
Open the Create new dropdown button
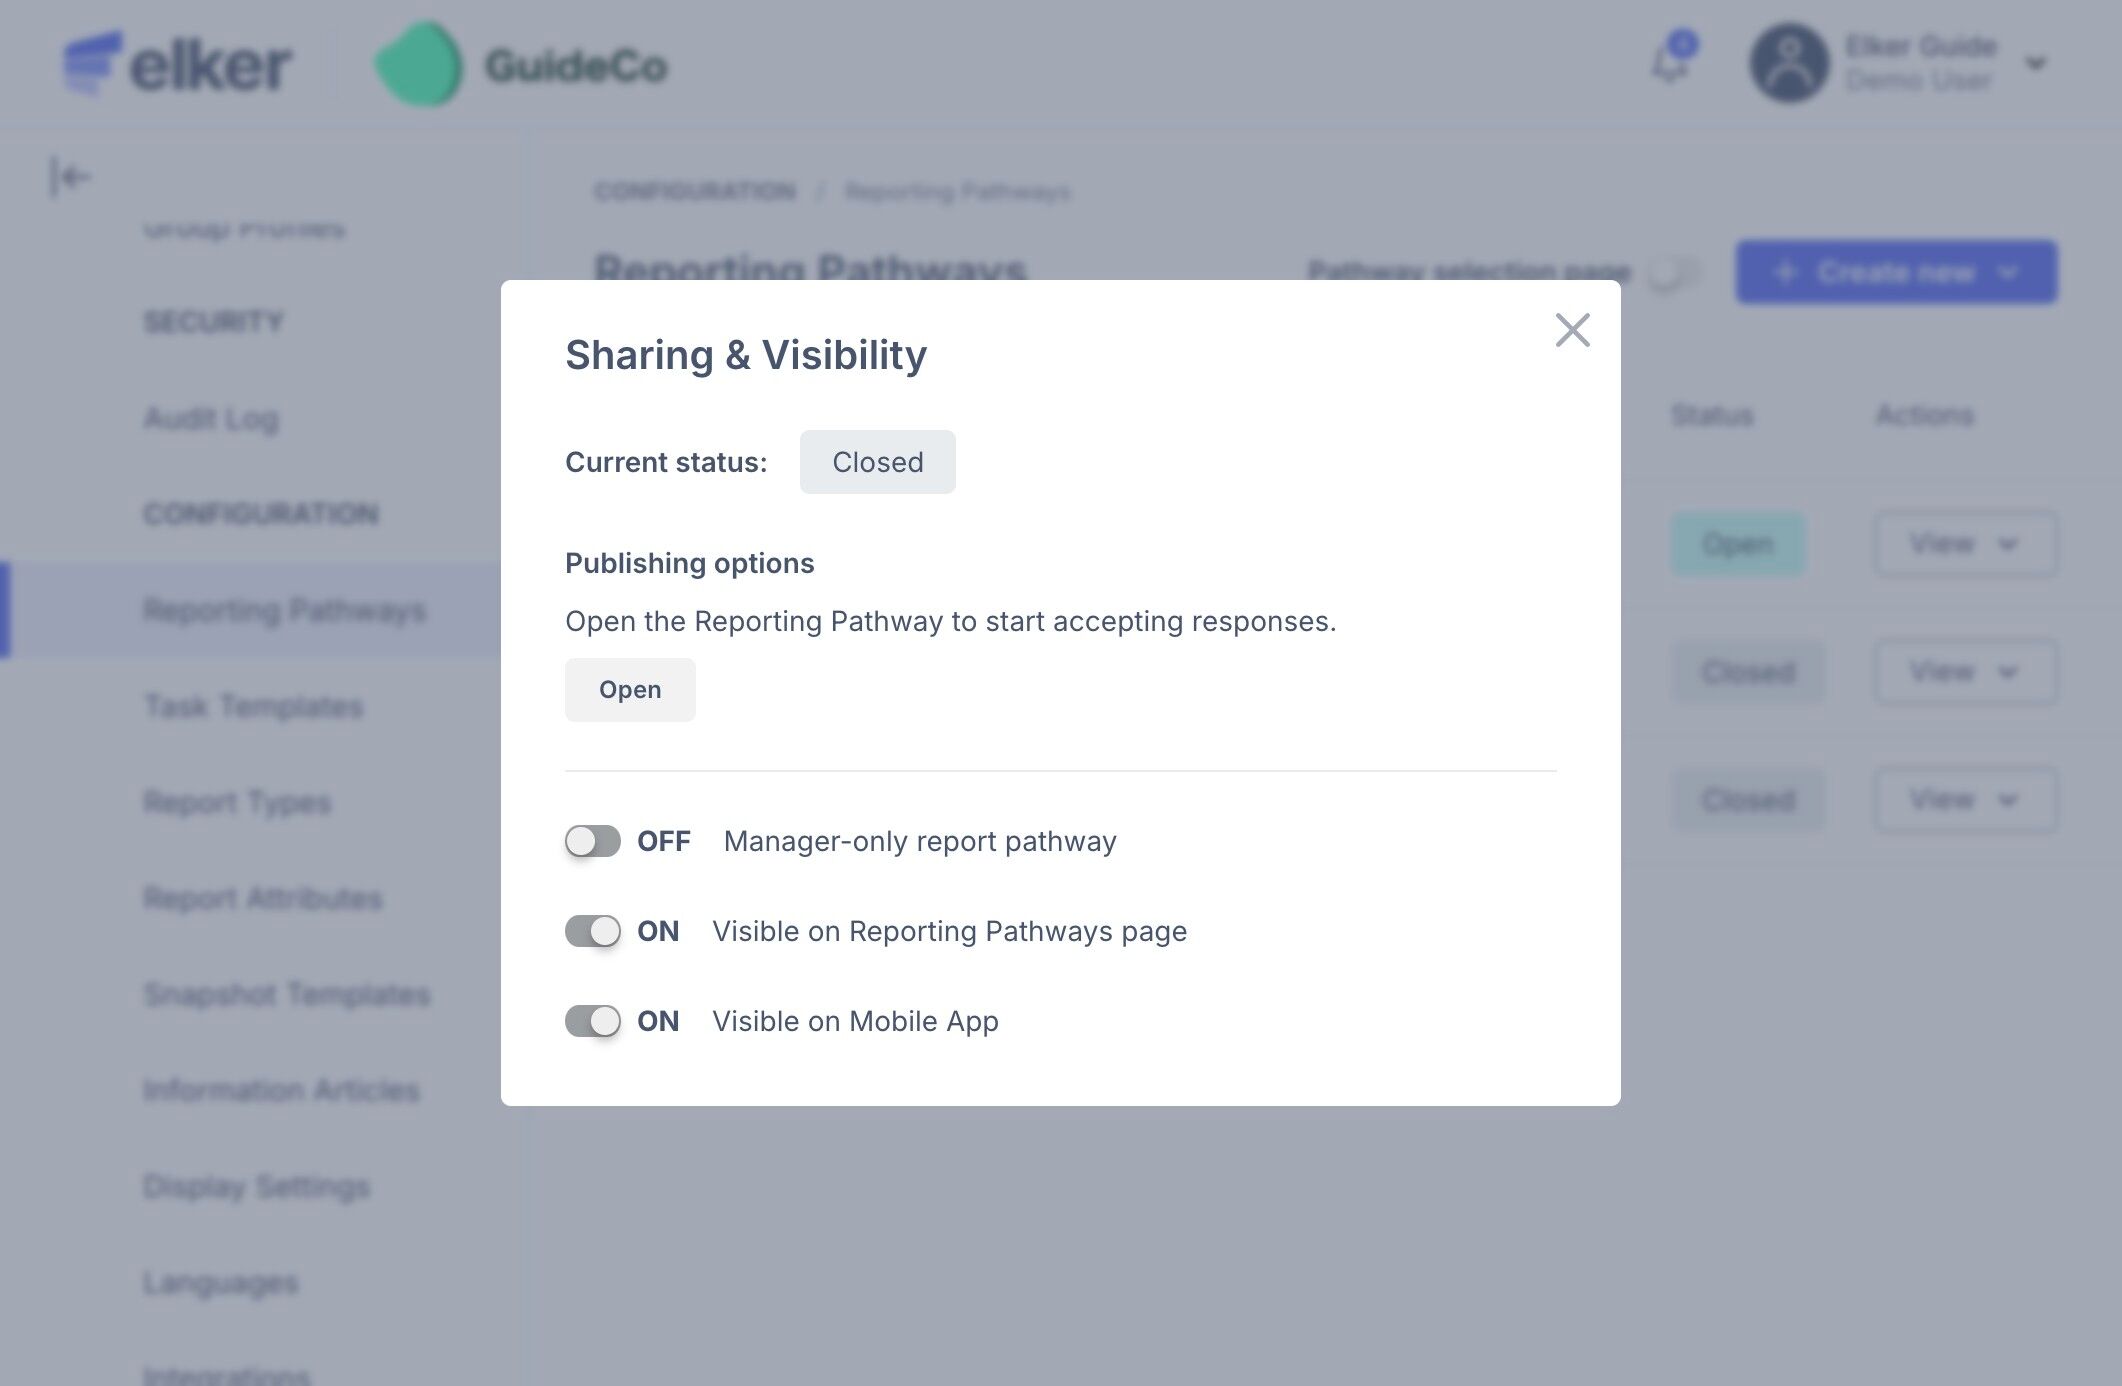point(1895,272)
